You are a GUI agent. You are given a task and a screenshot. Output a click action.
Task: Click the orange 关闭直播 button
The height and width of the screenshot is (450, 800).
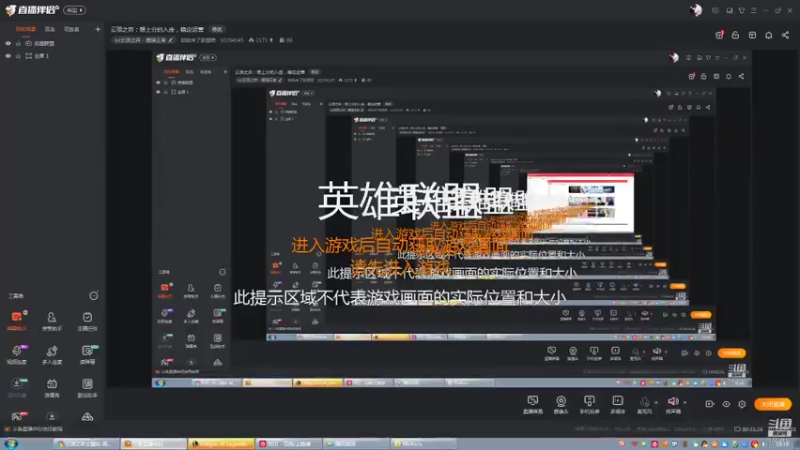tap(772, 404)
